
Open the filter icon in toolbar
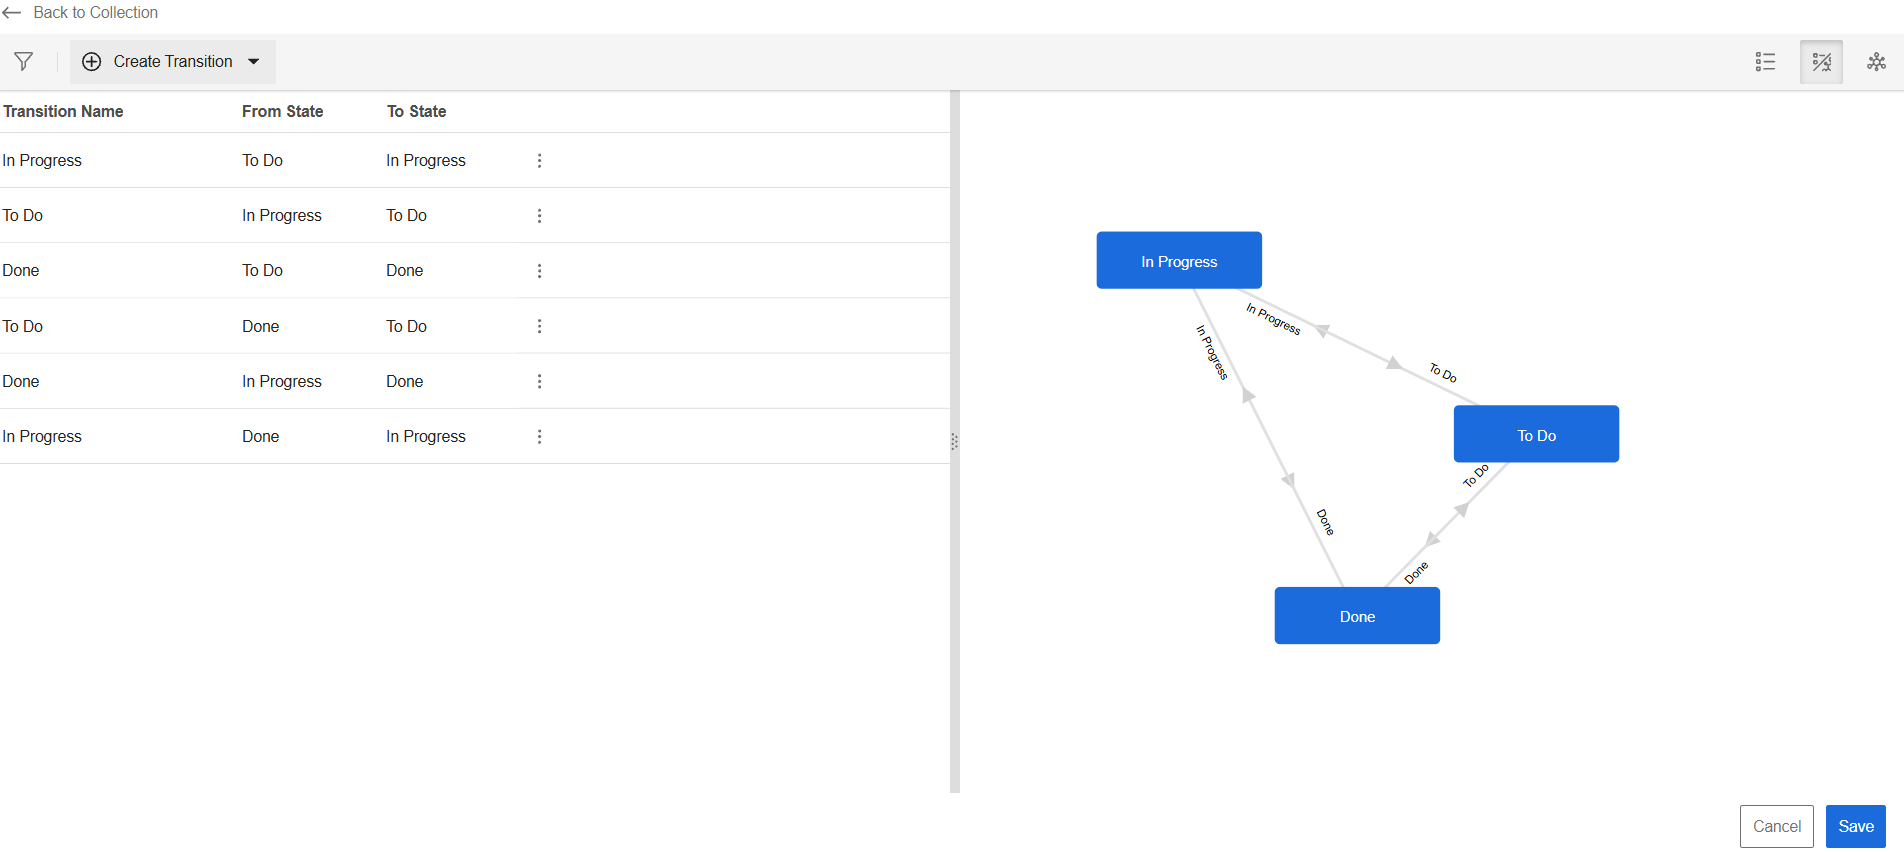24,62
